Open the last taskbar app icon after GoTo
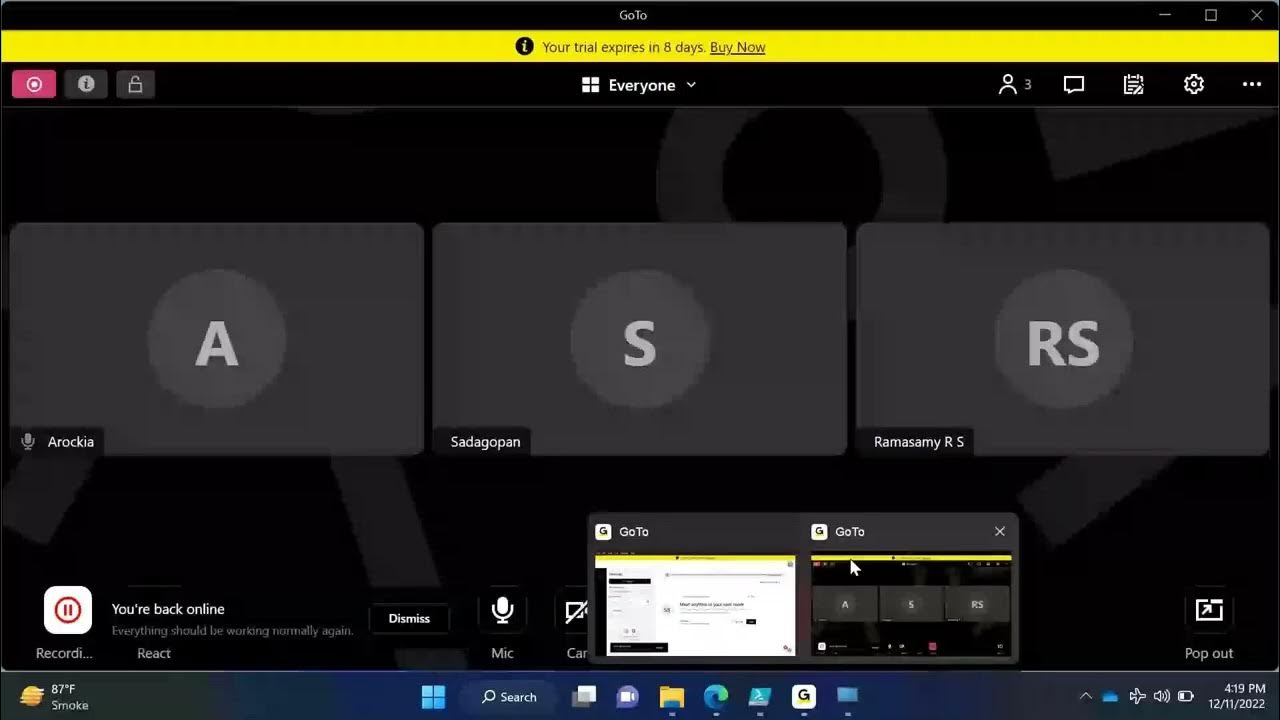The width and height of the screenshot is (1280, 720). point(848,696)
